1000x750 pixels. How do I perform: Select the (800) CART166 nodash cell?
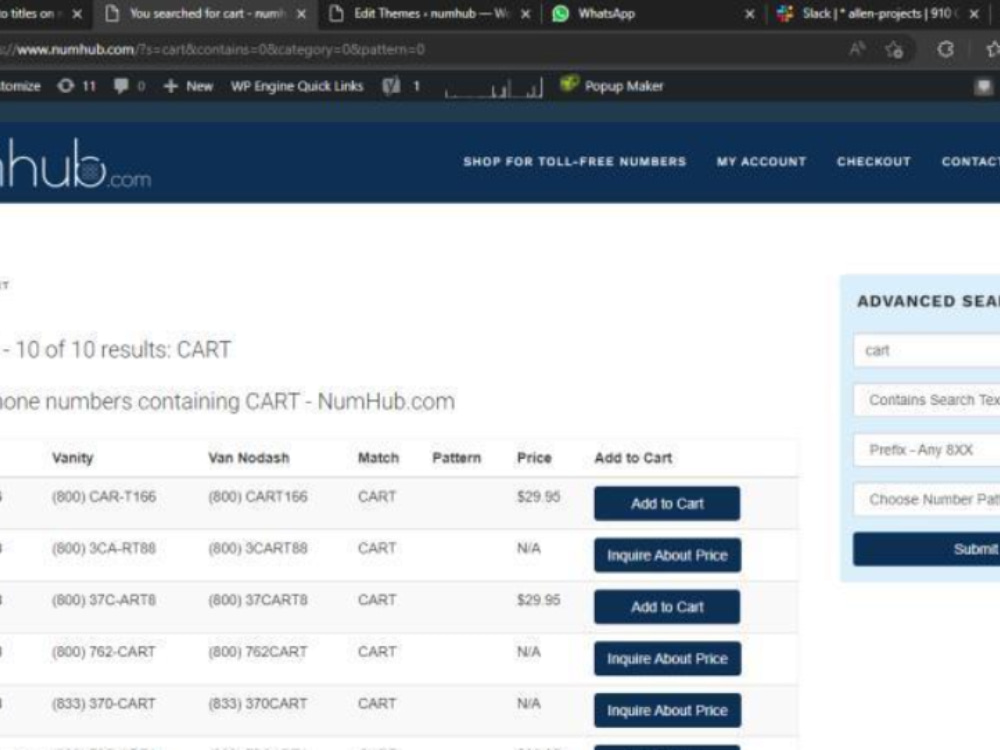point(258,496)
